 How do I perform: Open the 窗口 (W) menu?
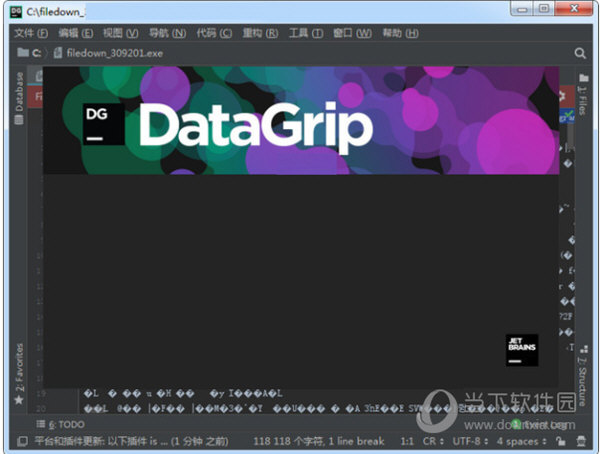352,33
